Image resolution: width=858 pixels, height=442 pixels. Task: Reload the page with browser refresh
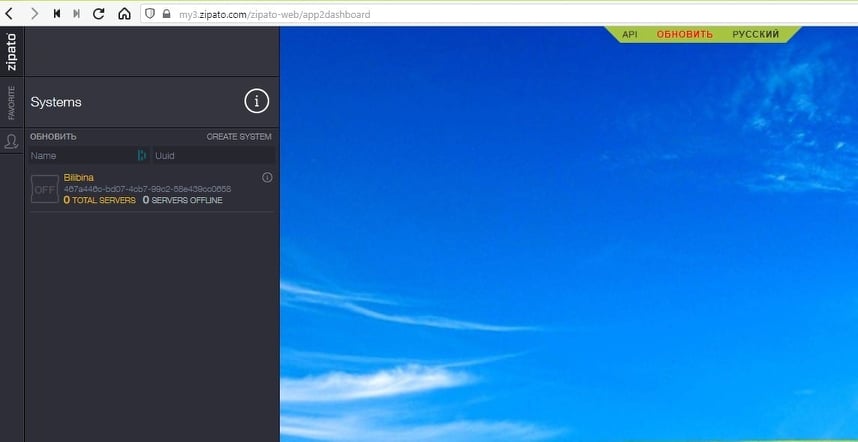point(98,14)
